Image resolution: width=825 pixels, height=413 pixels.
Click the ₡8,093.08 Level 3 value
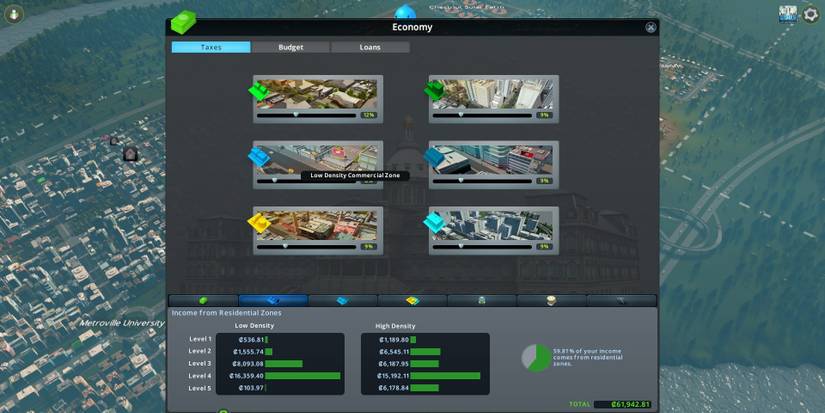pyautogui.click(x=248, y=364)
